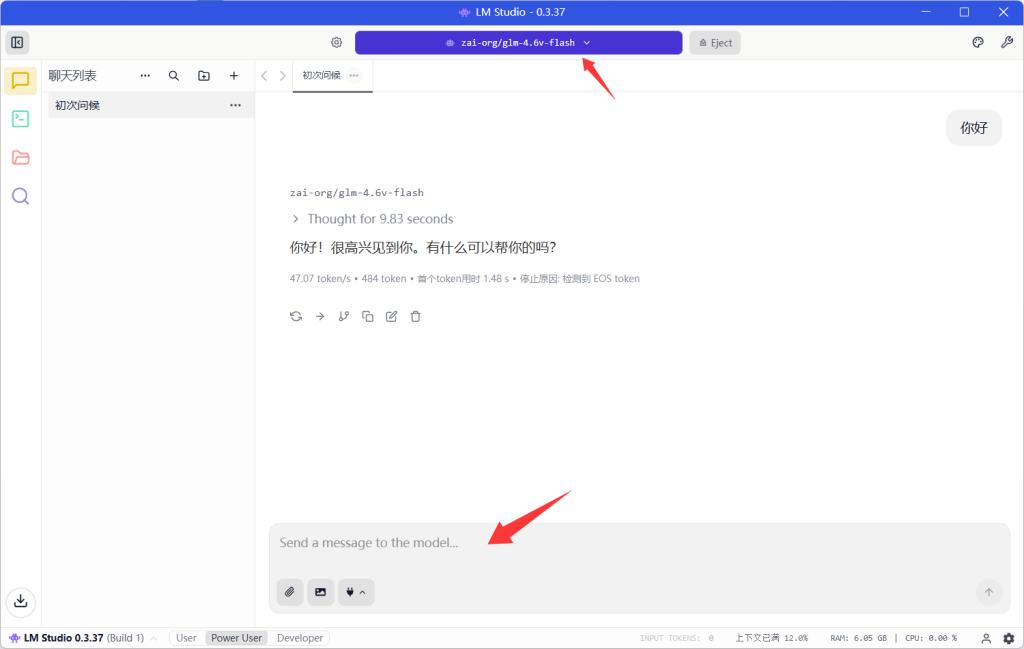Switch to Developer mode

tap(300, 638)
